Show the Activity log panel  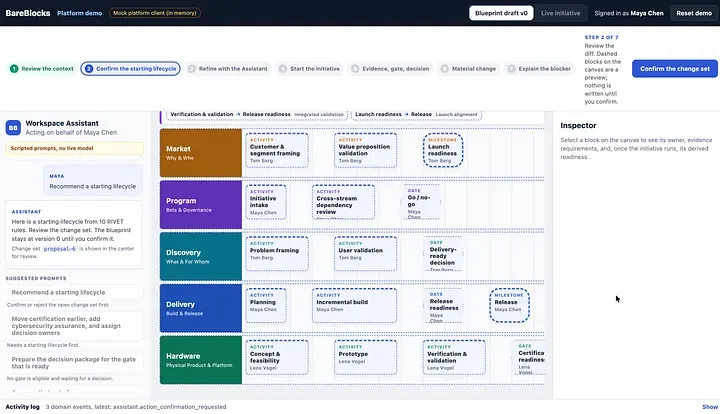(709, 407)
